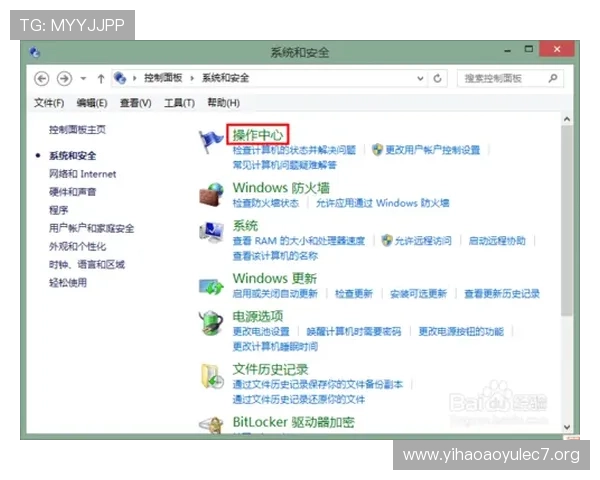Click 允许远程访问 link
This screenshot has height=480, width=600.
[x=423, y=241]
